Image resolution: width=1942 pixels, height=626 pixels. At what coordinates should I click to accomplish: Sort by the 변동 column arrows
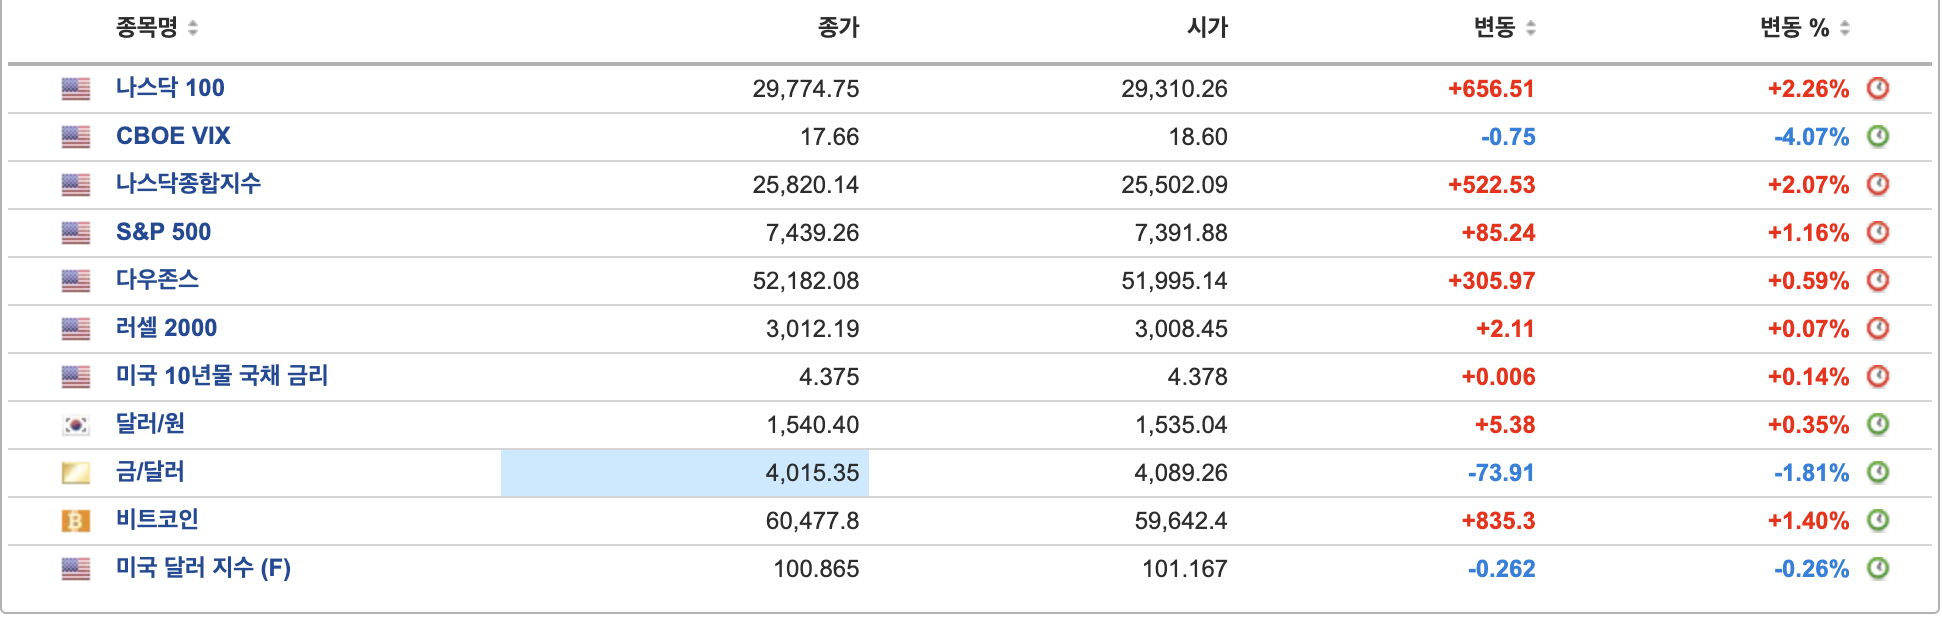pyautogui.click(x=1531, y=28)
